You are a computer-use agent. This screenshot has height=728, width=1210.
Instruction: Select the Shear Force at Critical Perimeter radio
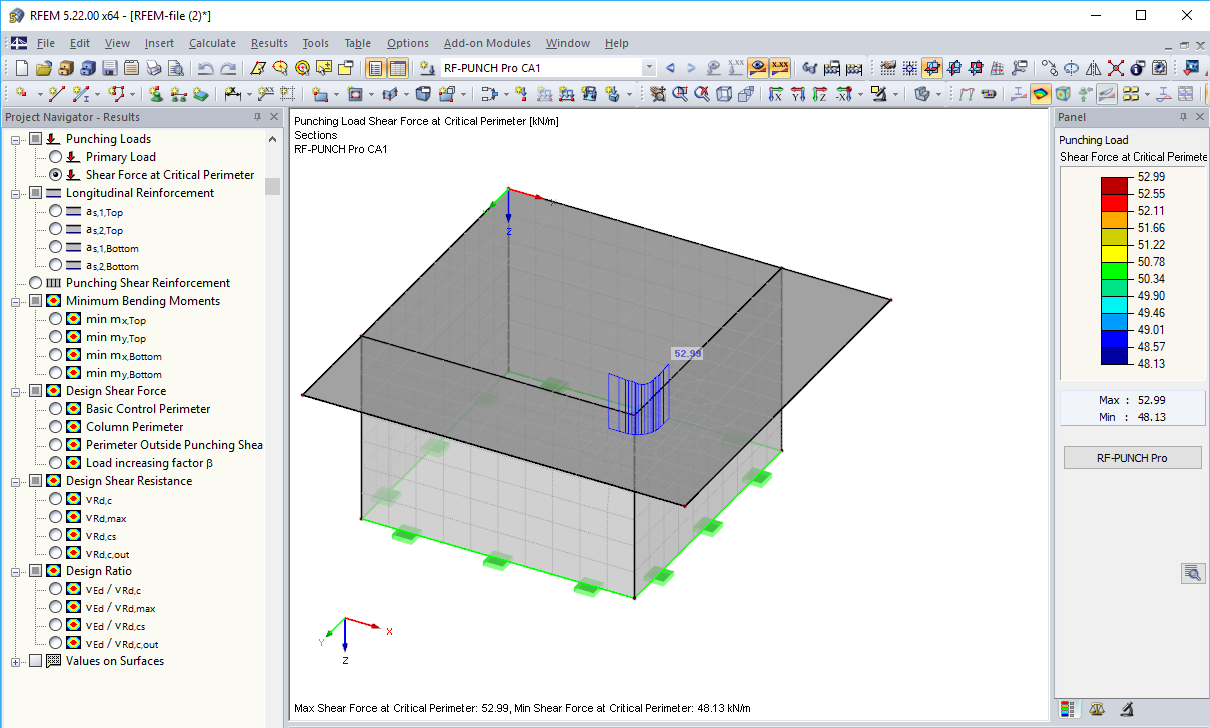tap(56, 174)
